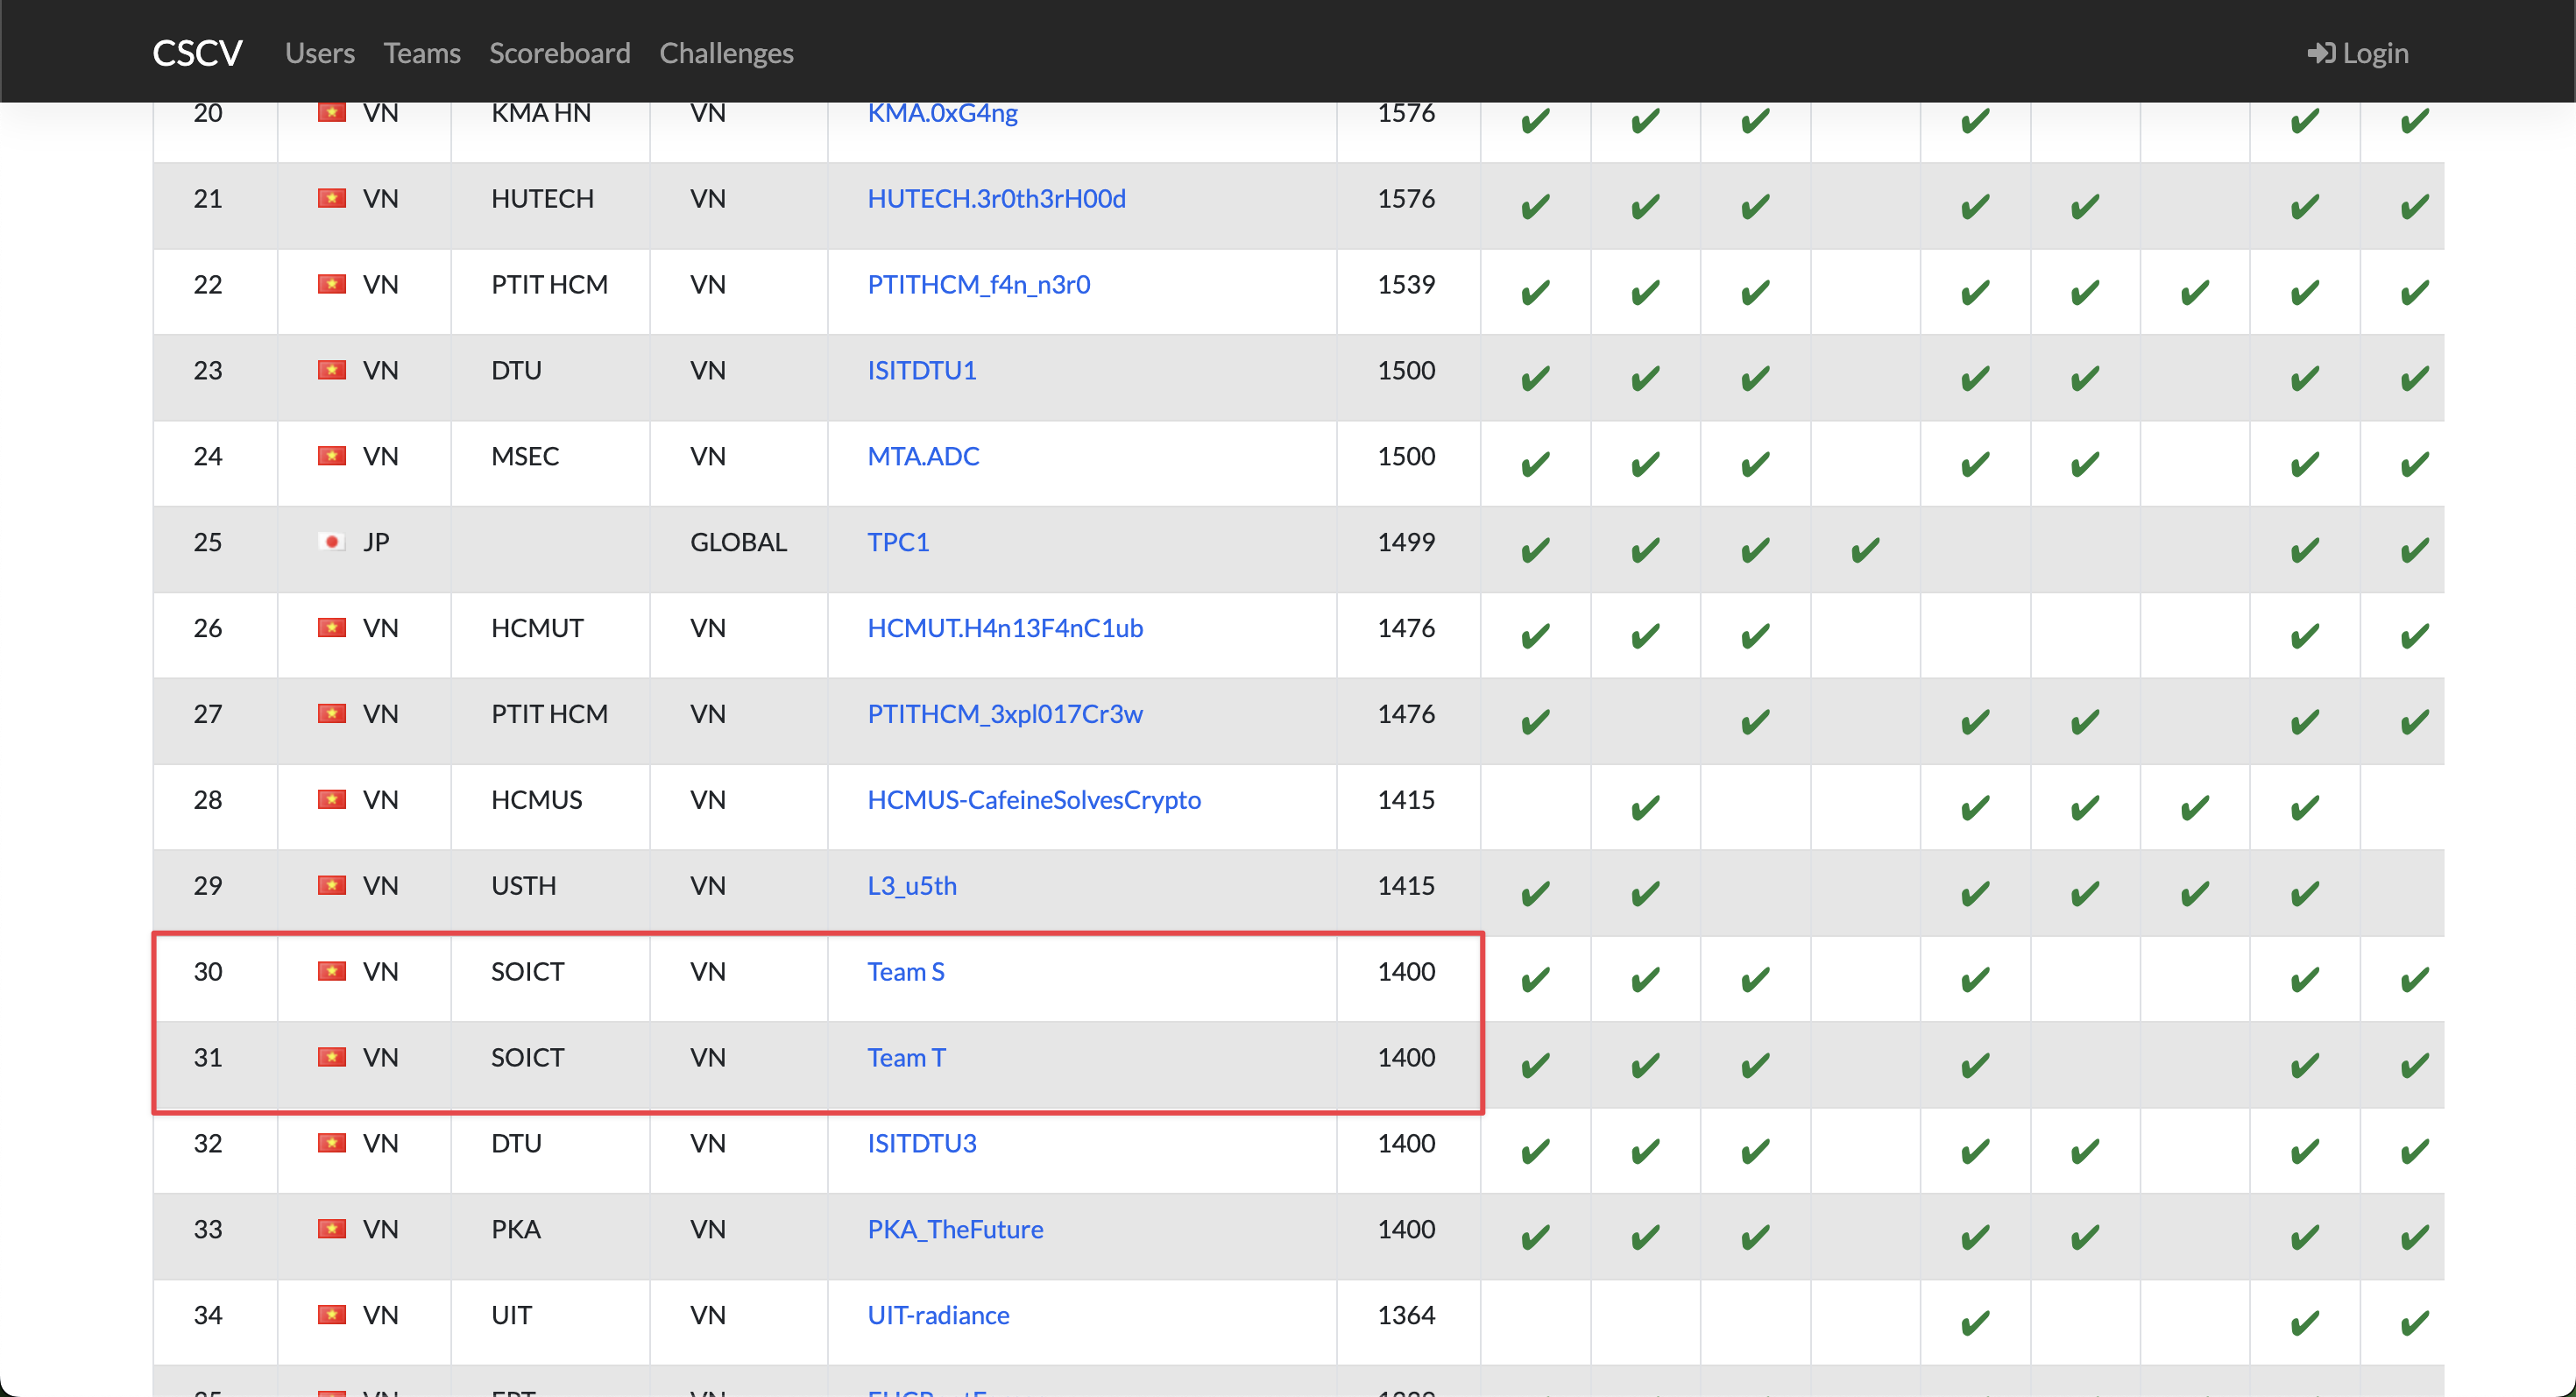Open HCMUS-CafeineSolvesCrypto team page

tap(1033, 800)
